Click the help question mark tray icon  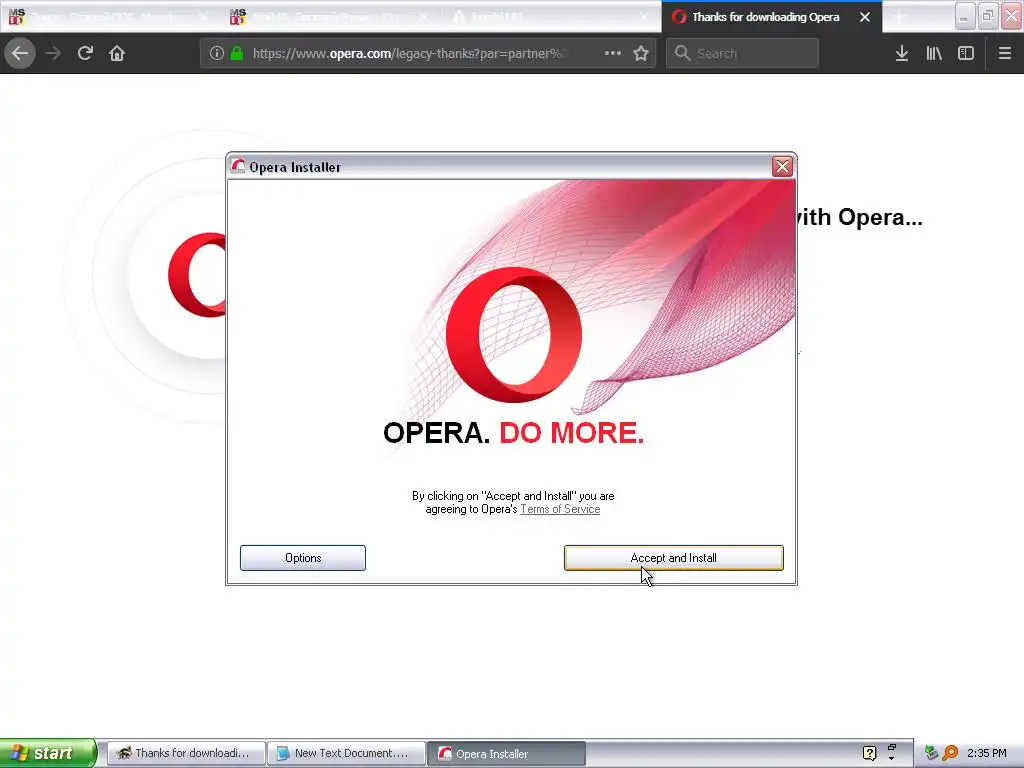coord(869,753)
